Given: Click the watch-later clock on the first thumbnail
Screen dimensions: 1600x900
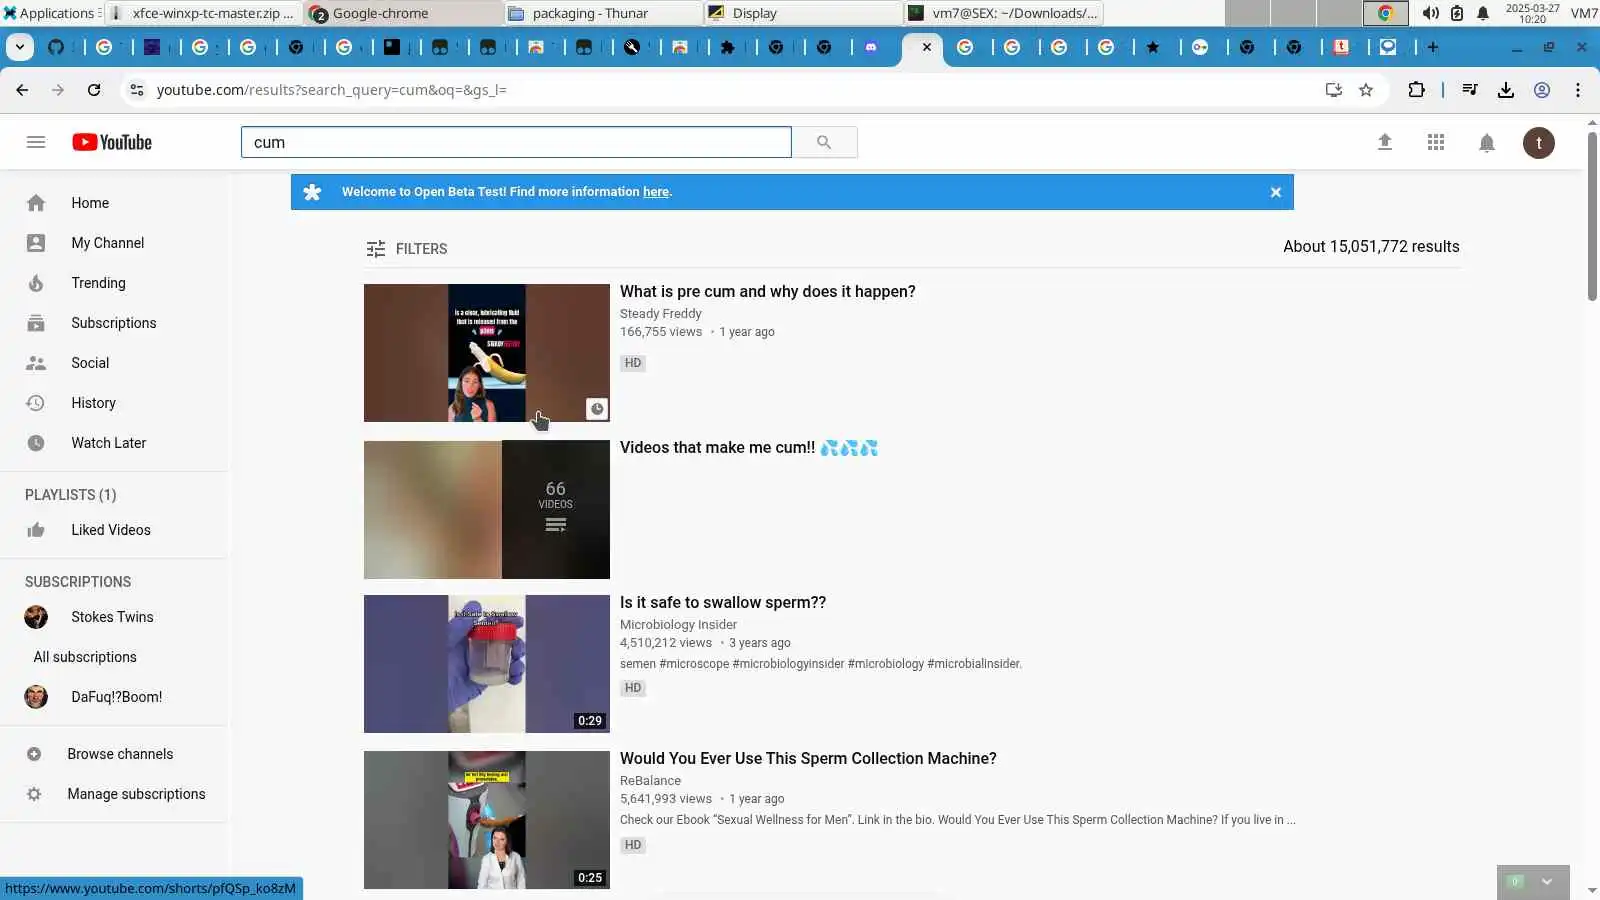Looking at the screenshot, I should point(597,409).
